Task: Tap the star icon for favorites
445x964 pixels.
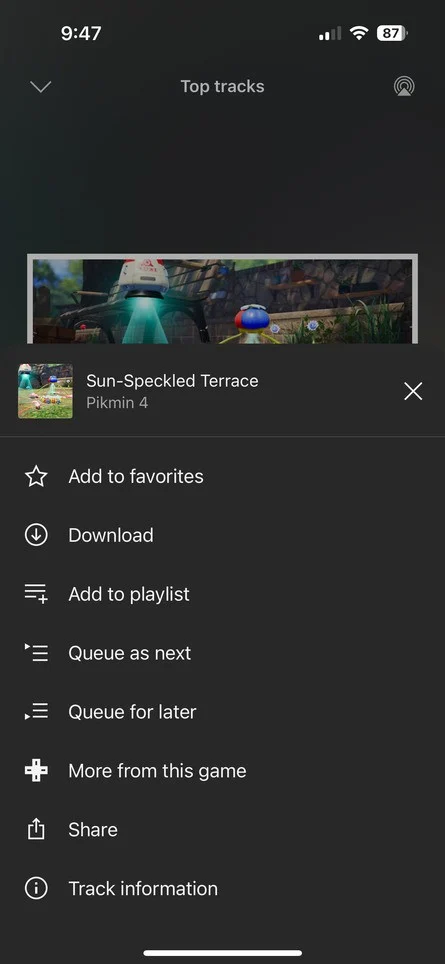Action: [x=36, y=476]
